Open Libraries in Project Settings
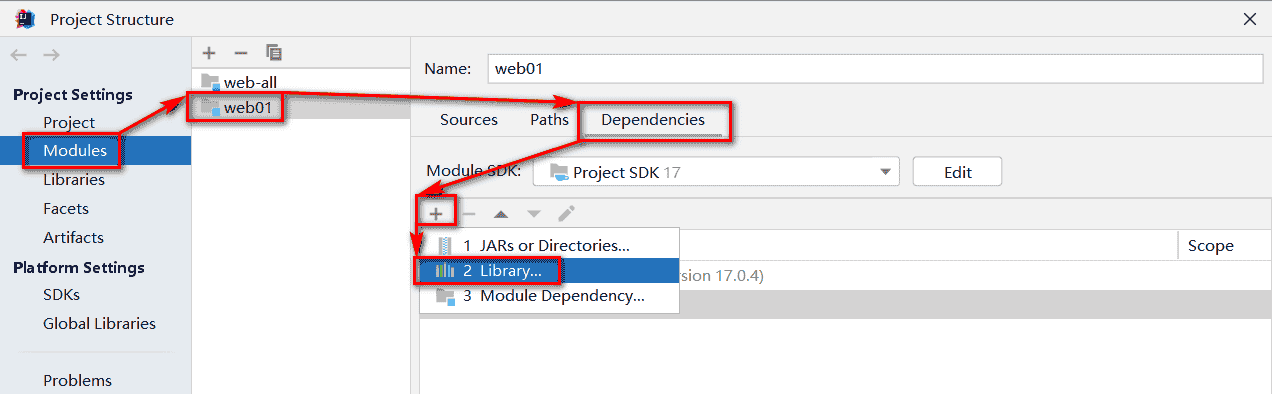Viewport: 1272px width, 394px height. point(74,180)
